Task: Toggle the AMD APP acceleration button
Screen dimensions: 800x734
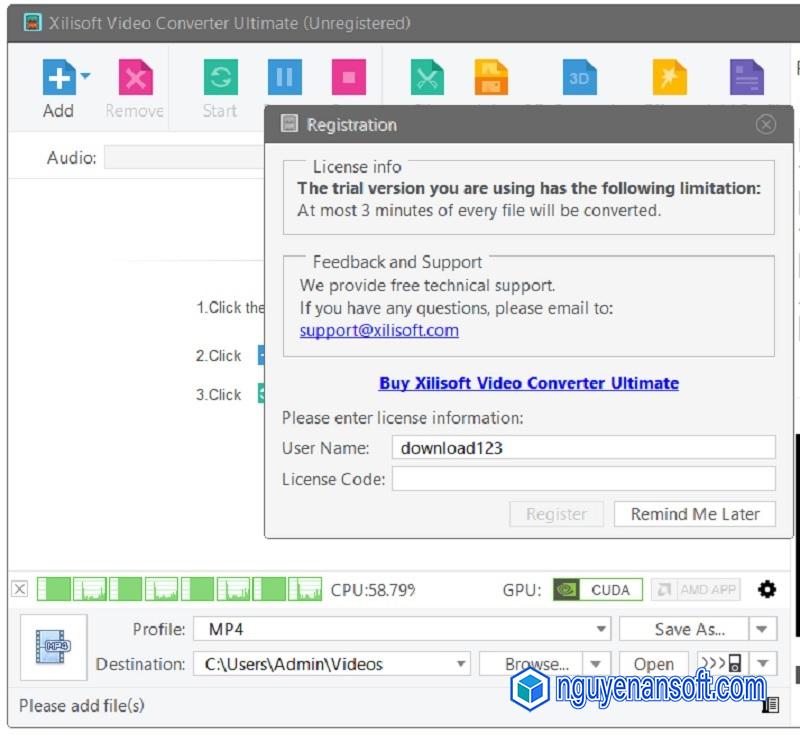Action: 696,590
